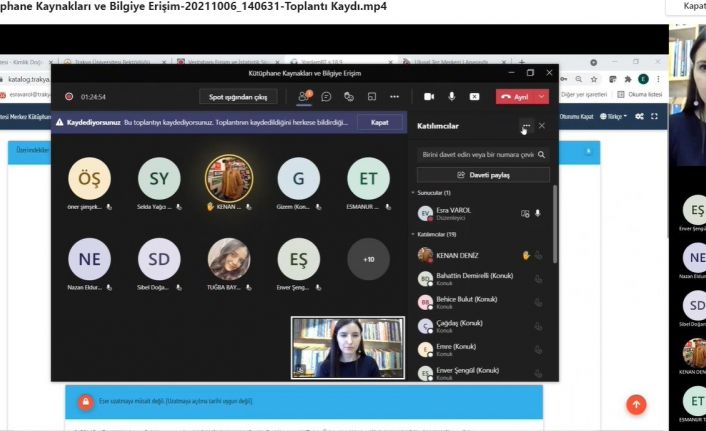
Task: Click the invite someone search field
Action: tap(475, 155)
